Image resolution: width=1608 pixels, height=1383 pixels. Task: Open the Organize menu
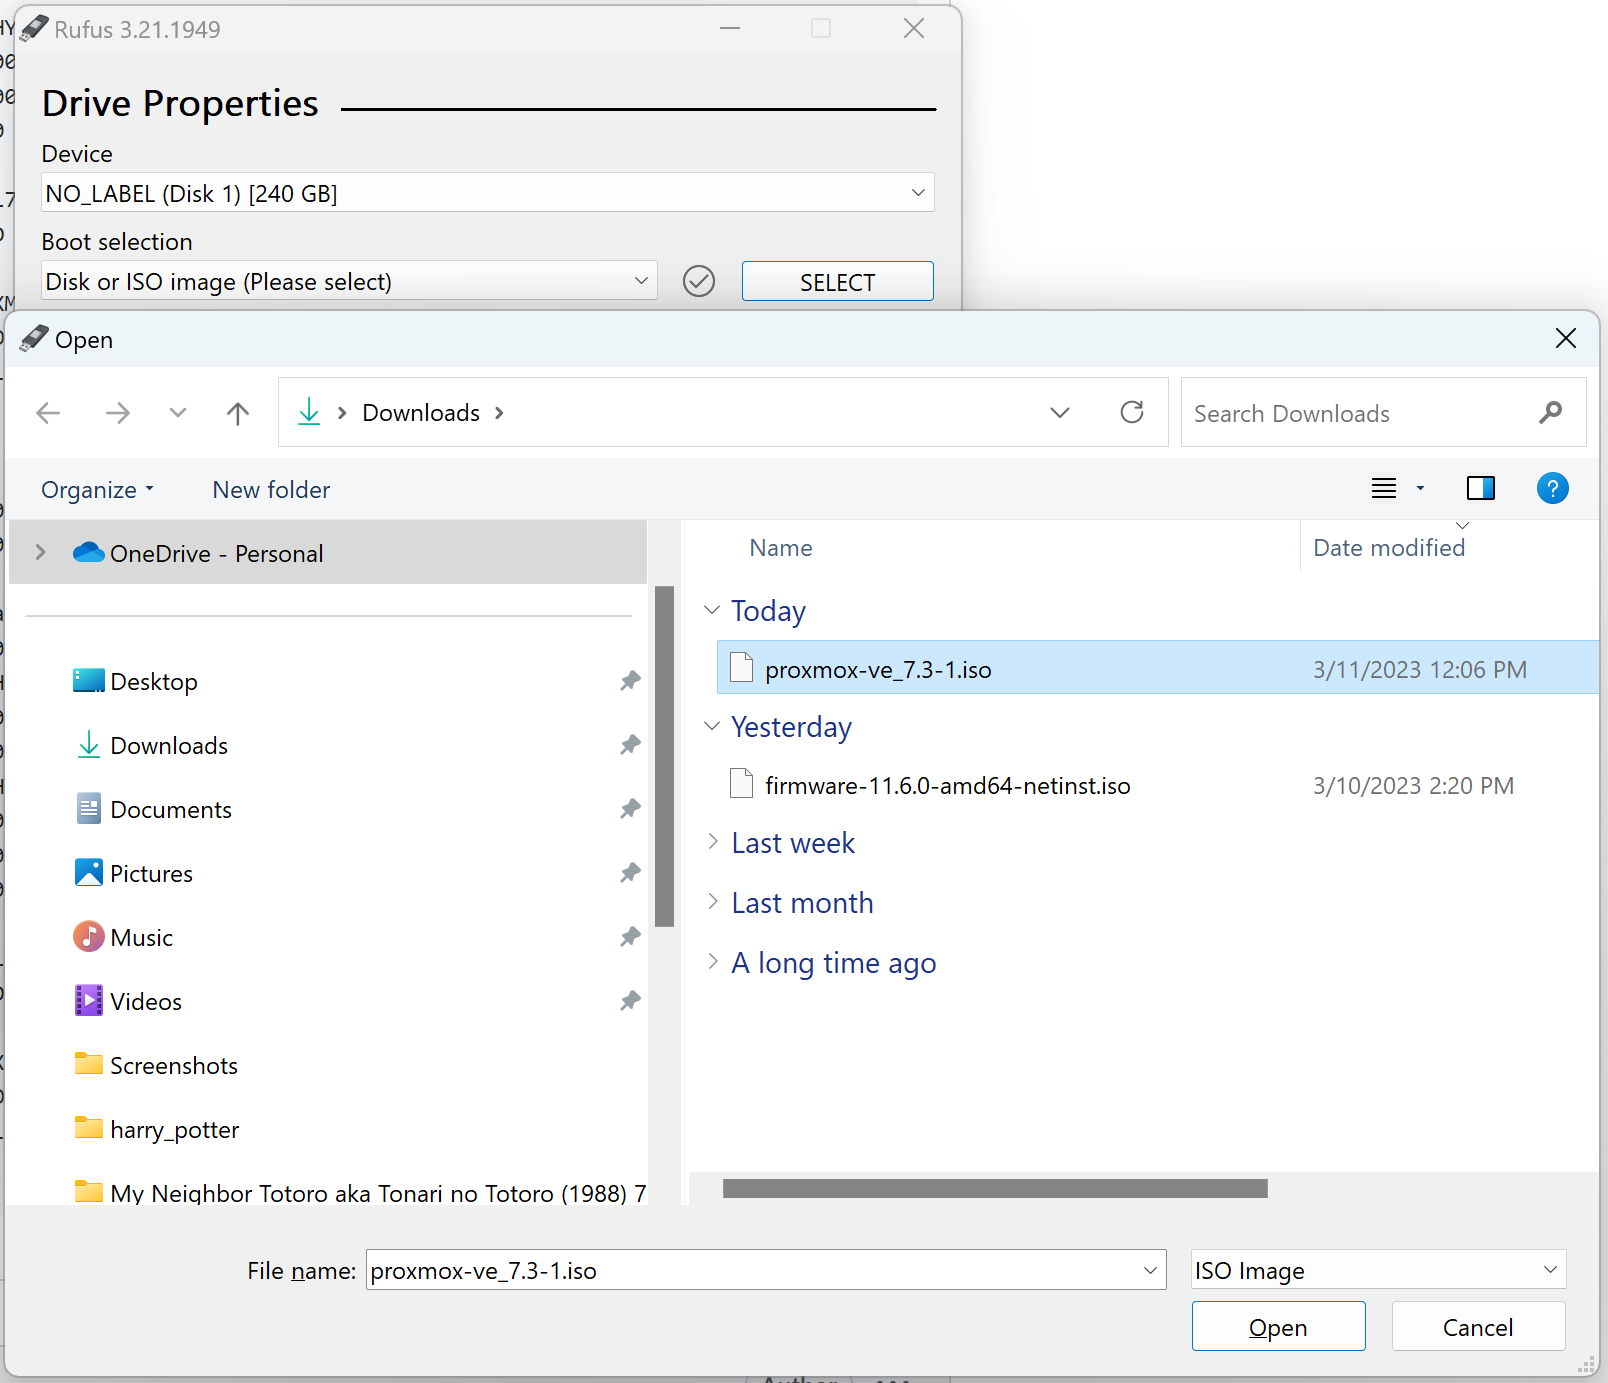(97, 490)
